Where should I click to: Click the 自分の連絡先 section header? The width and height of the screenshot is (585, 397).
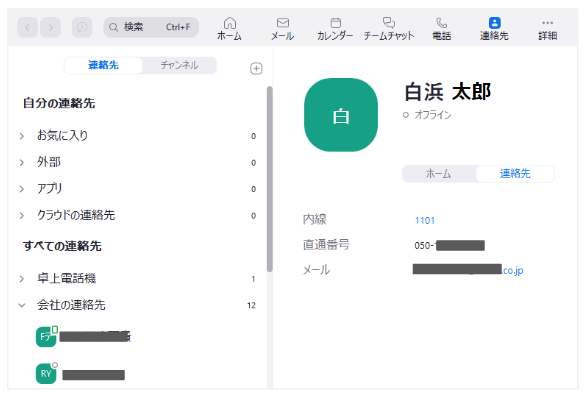59,103
